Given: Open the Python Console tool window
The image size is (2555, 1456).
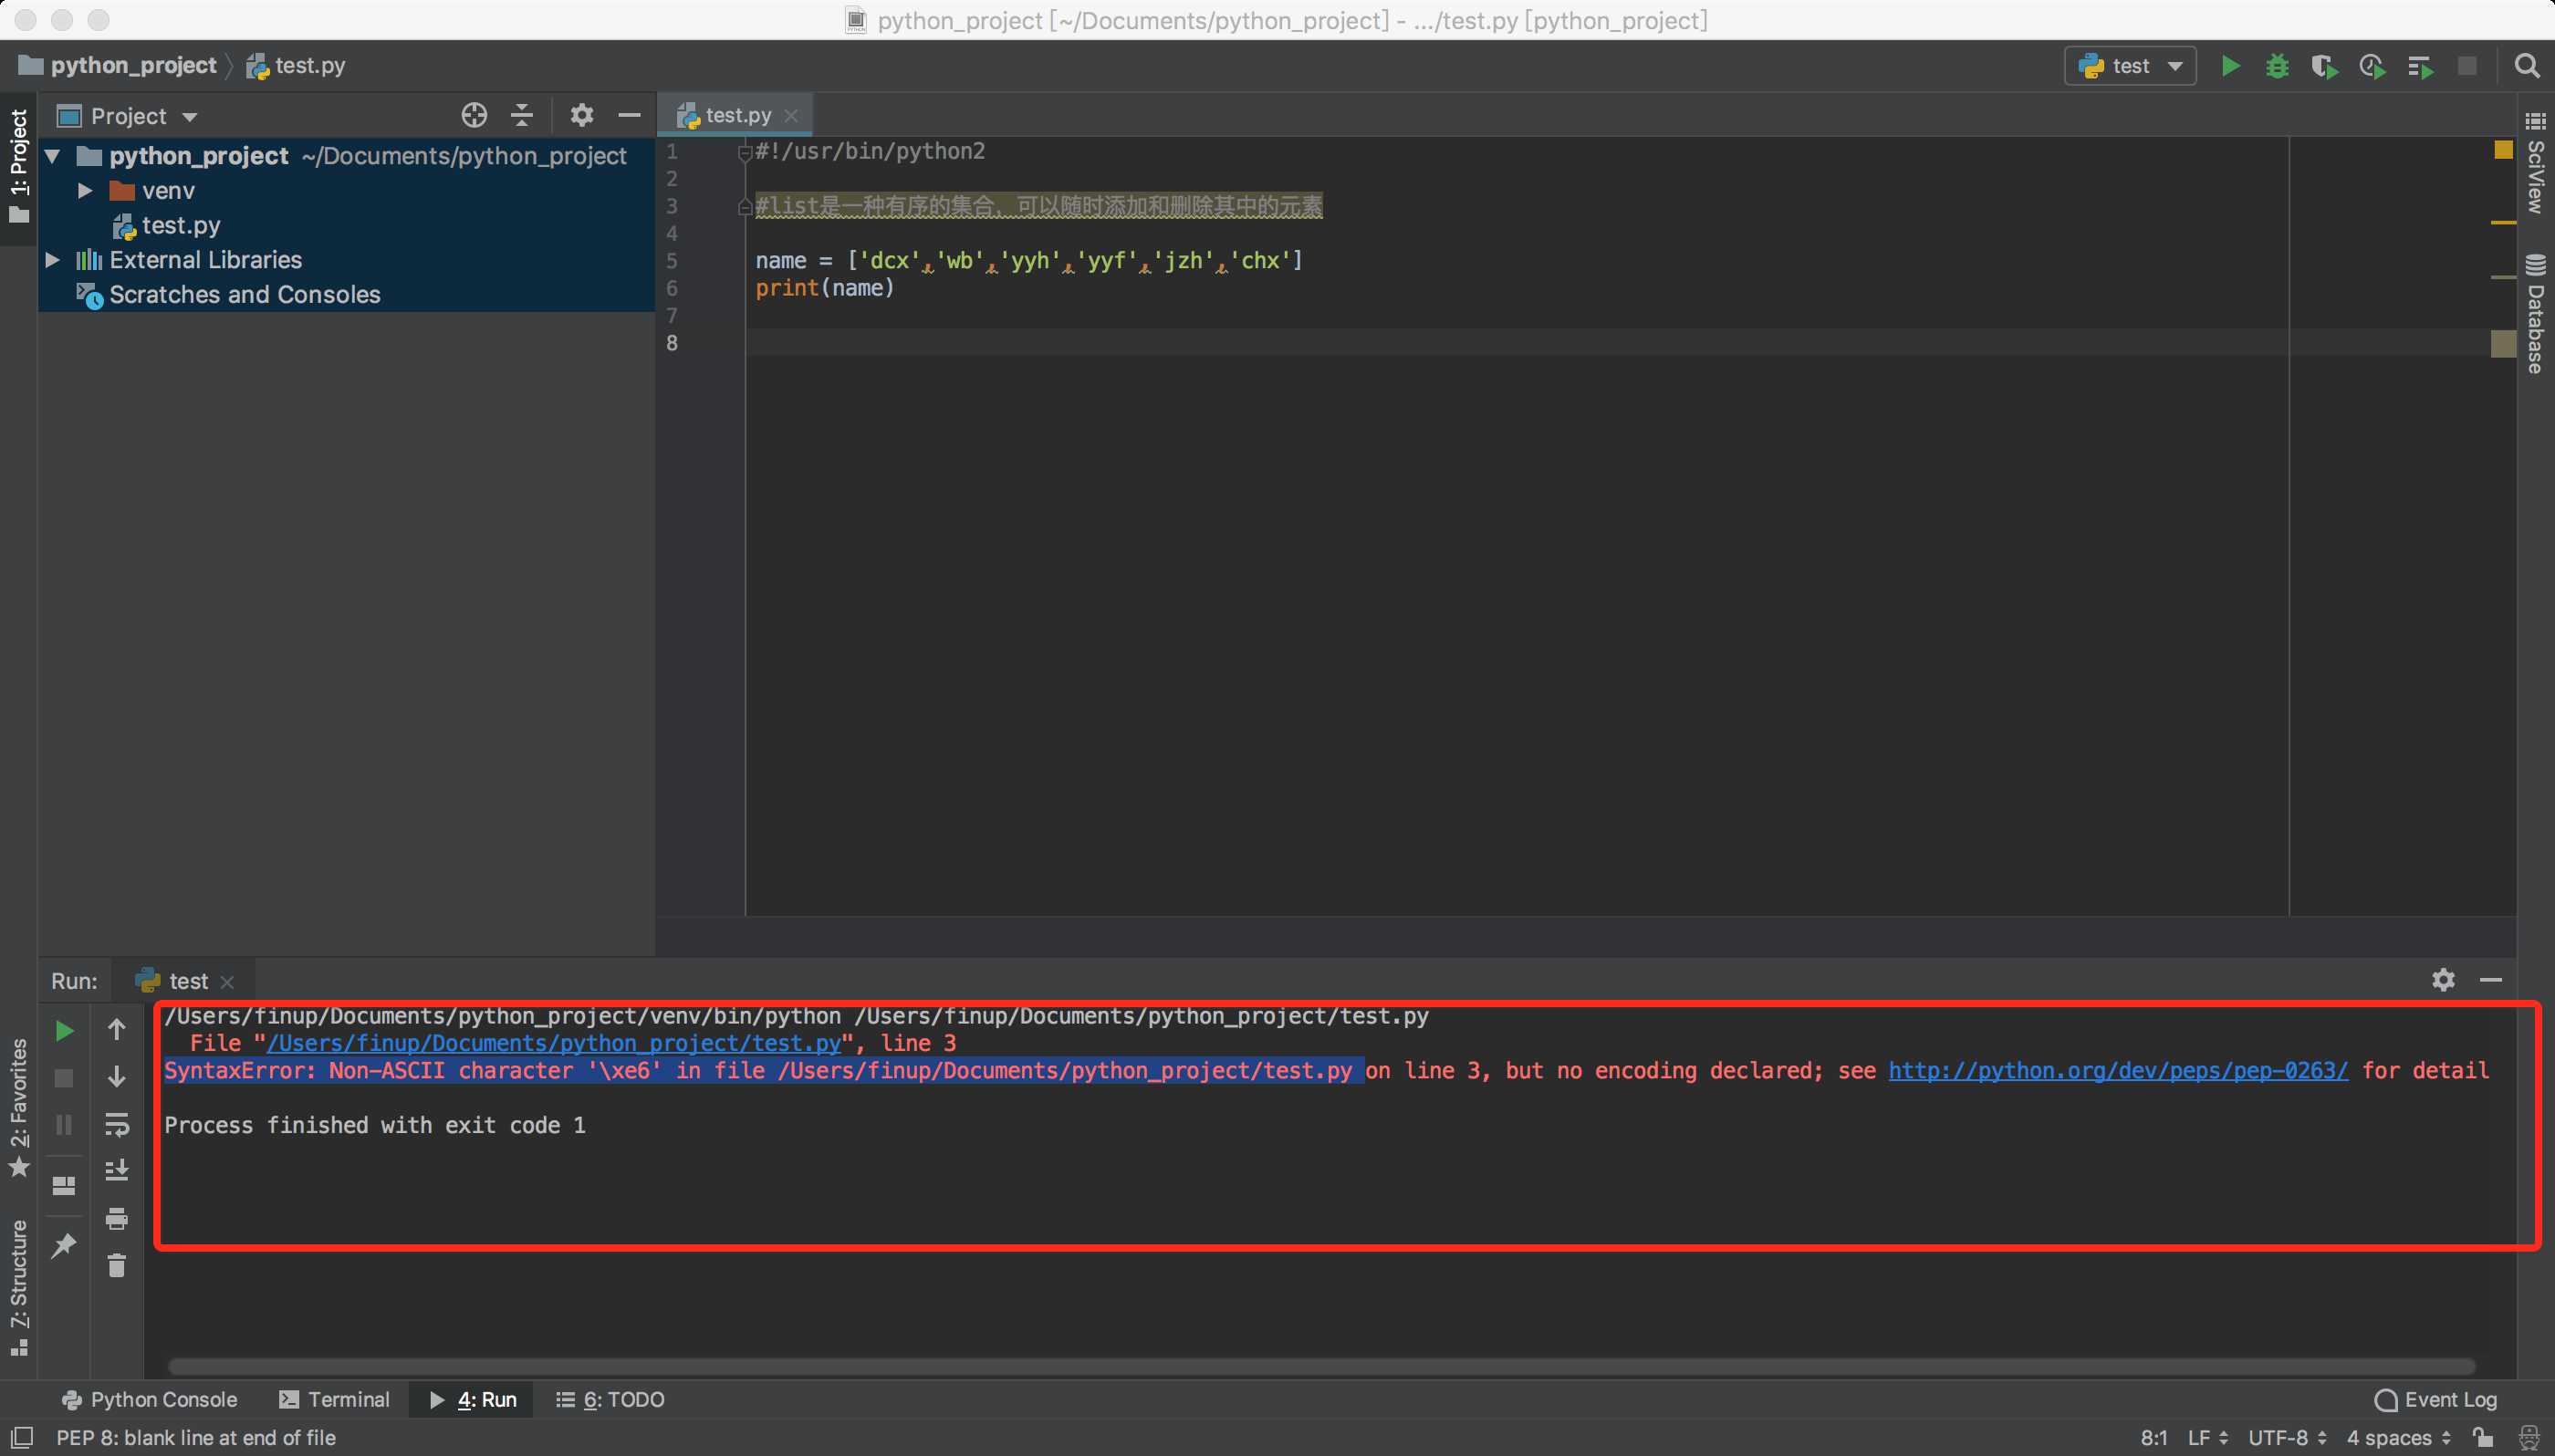Looking at the screenshot, I should 149,1399.
